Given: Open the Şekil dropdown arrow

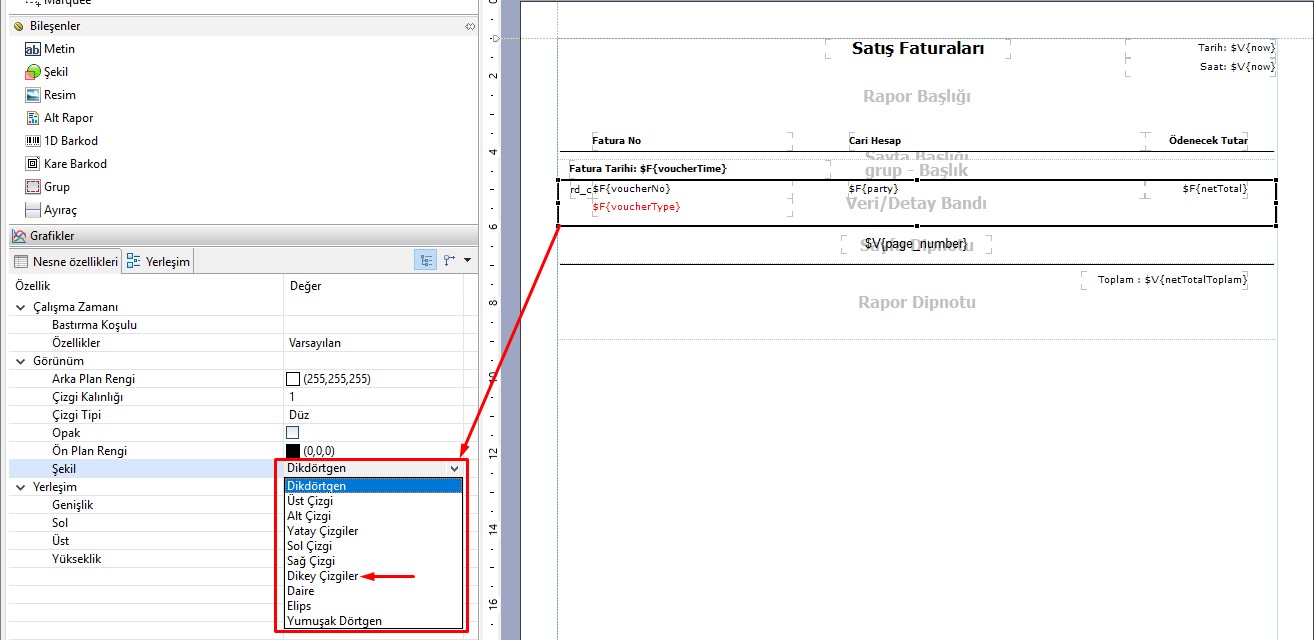Looking at the screenshot, I should [454, 468].
